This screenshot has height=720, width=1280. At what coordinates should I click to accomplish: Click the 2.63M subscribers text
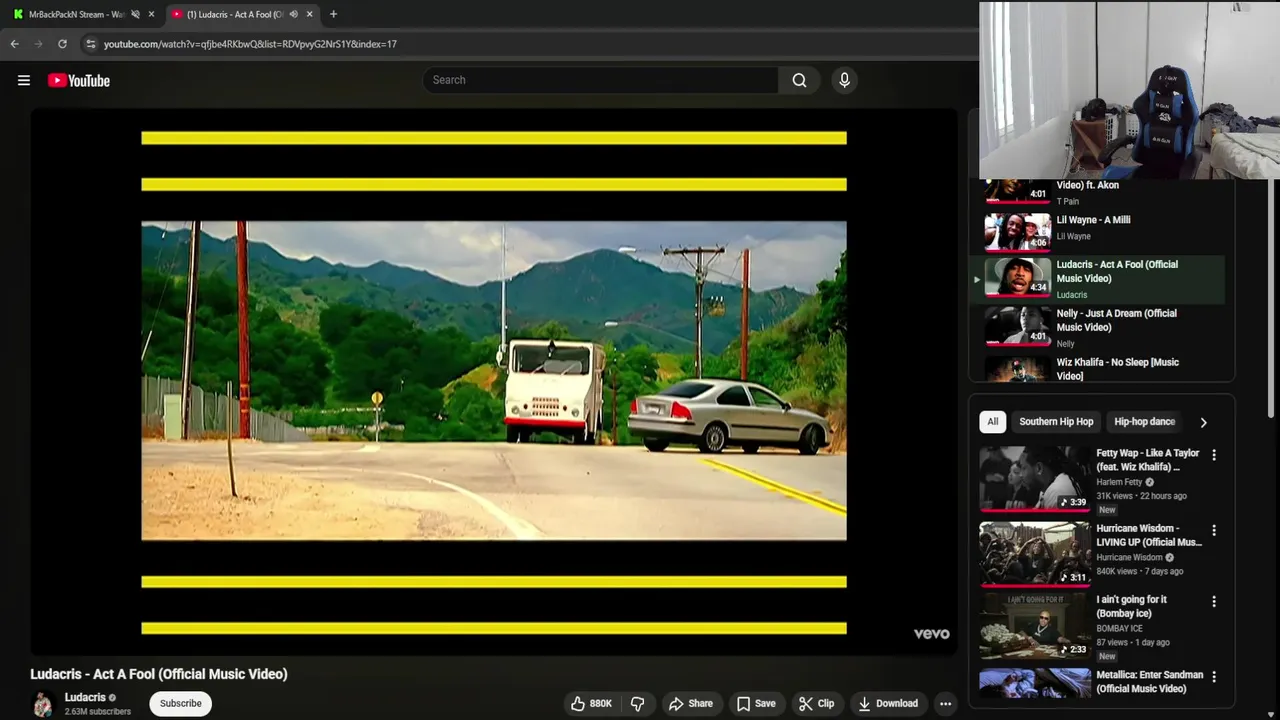pos(98,712)
